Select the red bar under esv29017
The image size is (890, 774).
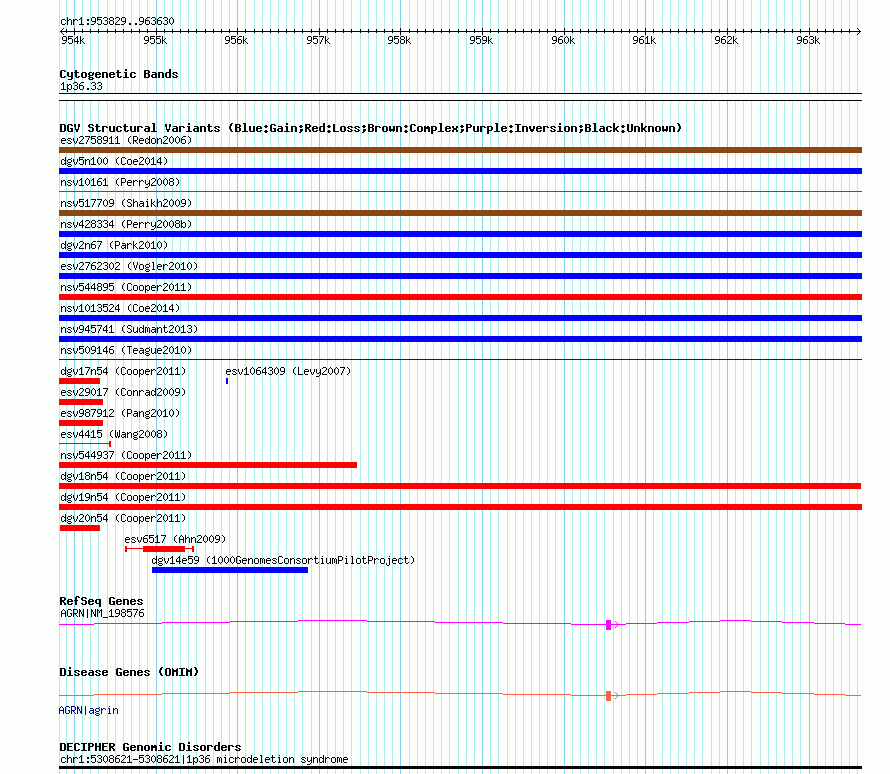[x=81, y=402]
